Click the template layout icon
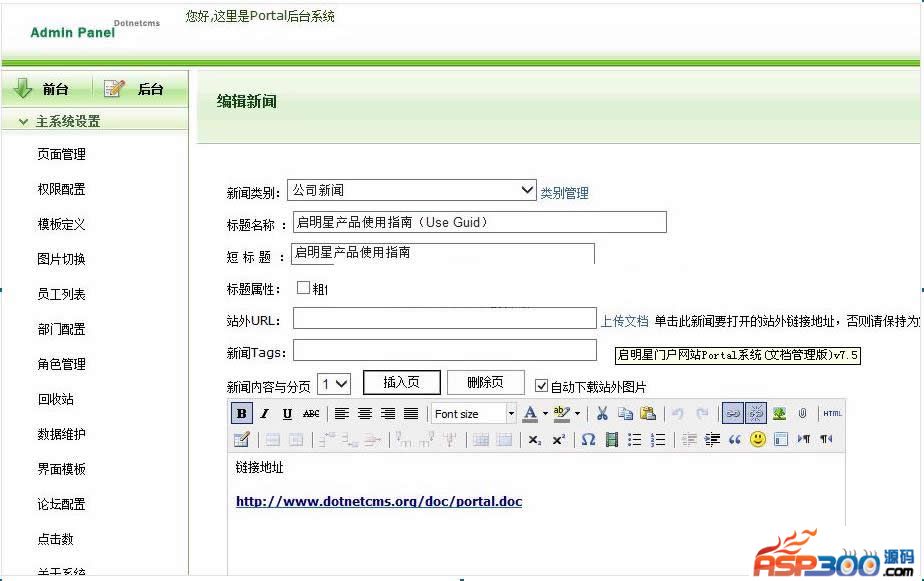 pos(781,440)
